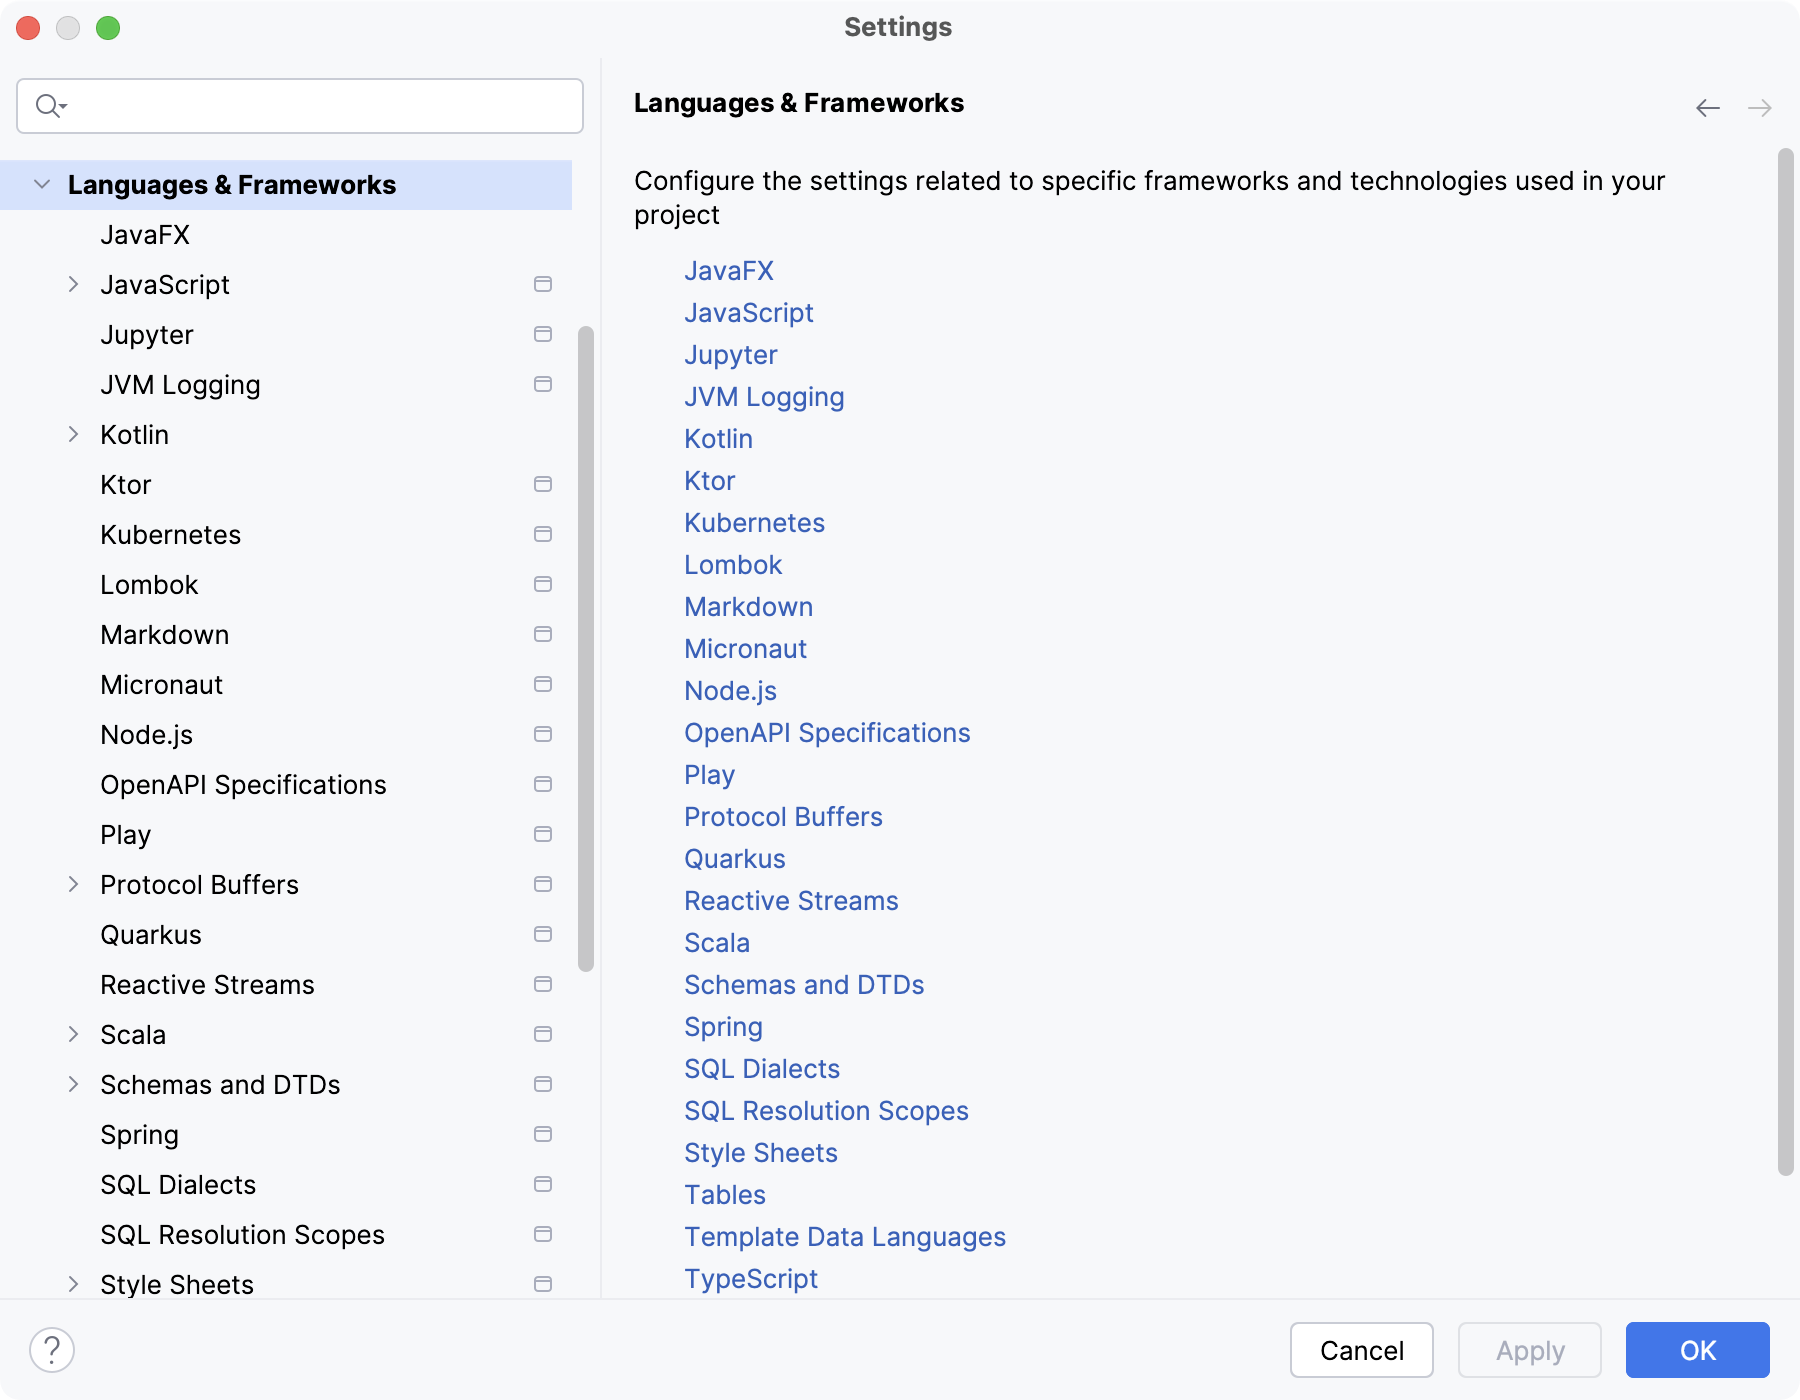Viewport: 1800px width, 1400px height.
Task: Click the back navigation arrow
Action: (x=1706, y=107)
